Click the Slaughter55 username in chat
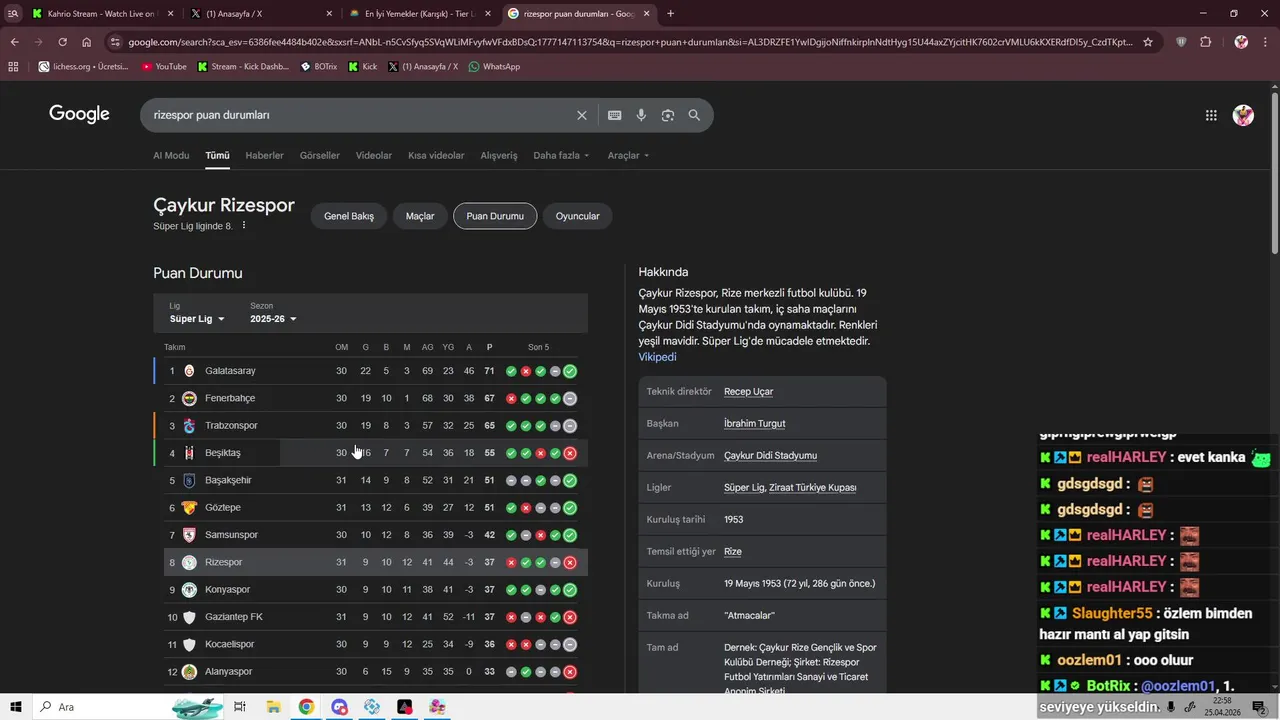 point(1112,613)
